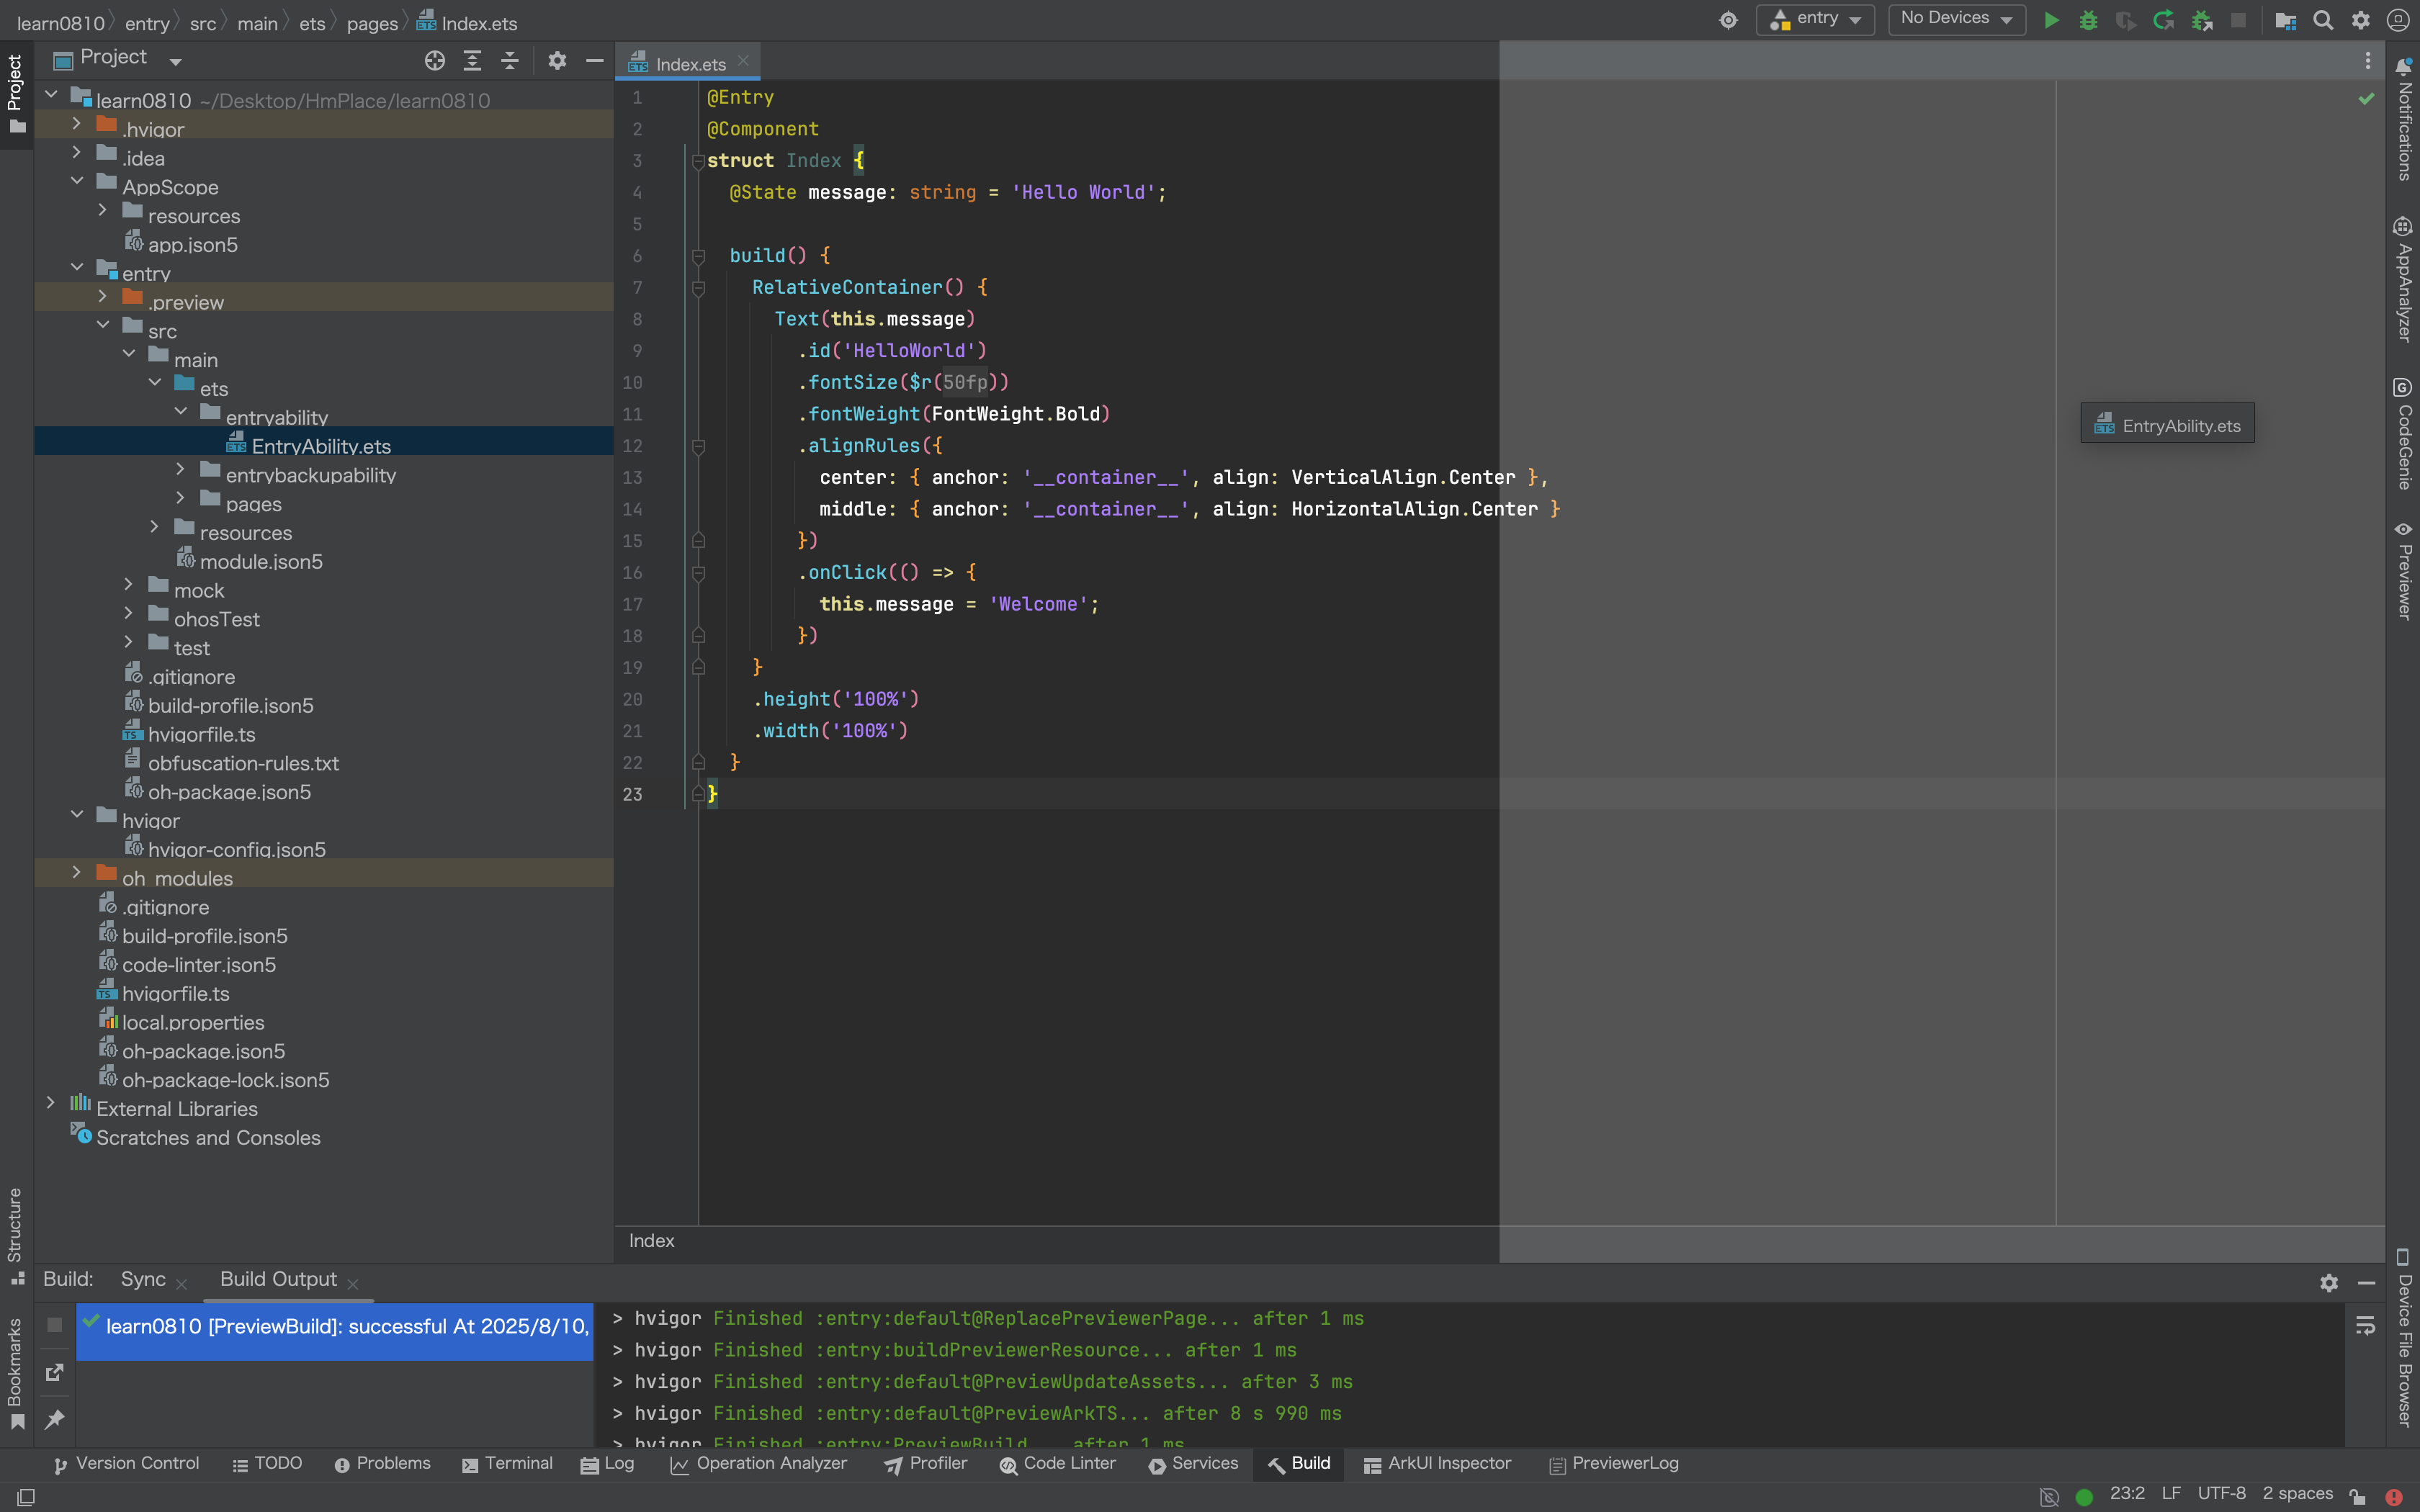Click the green inspection checkmark in the editor
Screen dimensions: 2420x1512
tap(2366, 98)
